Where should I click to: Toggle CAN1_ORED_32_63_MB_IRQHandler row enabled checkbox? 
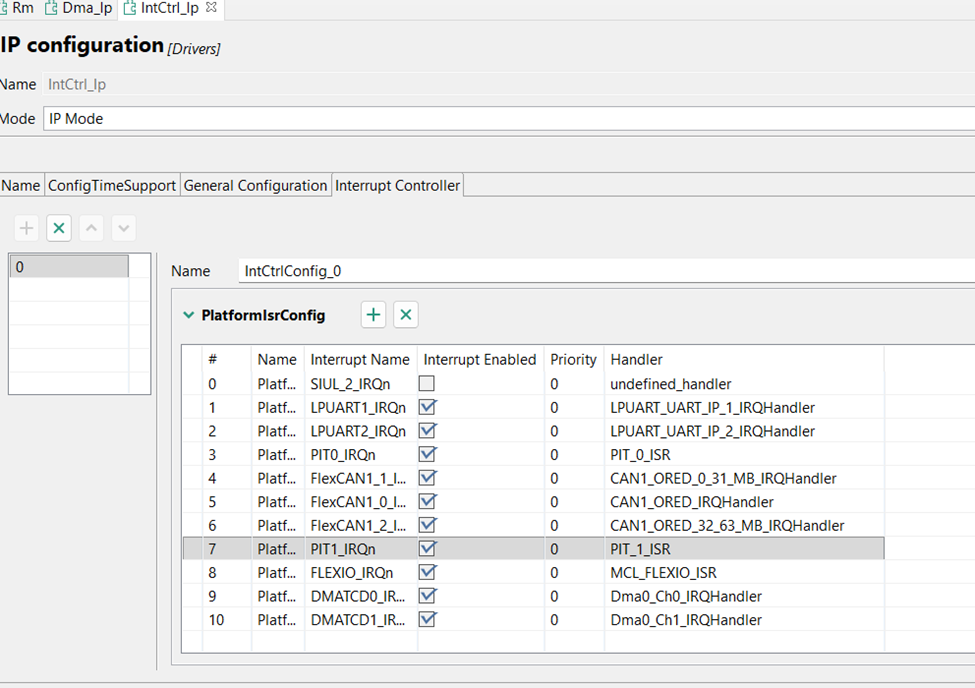[427, 525]
